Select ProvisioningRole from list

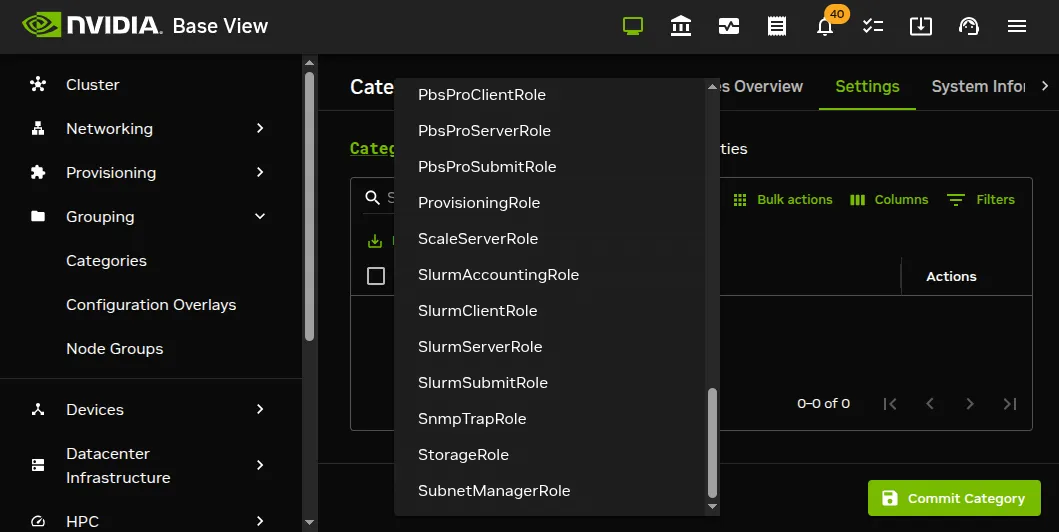[552, 203]
